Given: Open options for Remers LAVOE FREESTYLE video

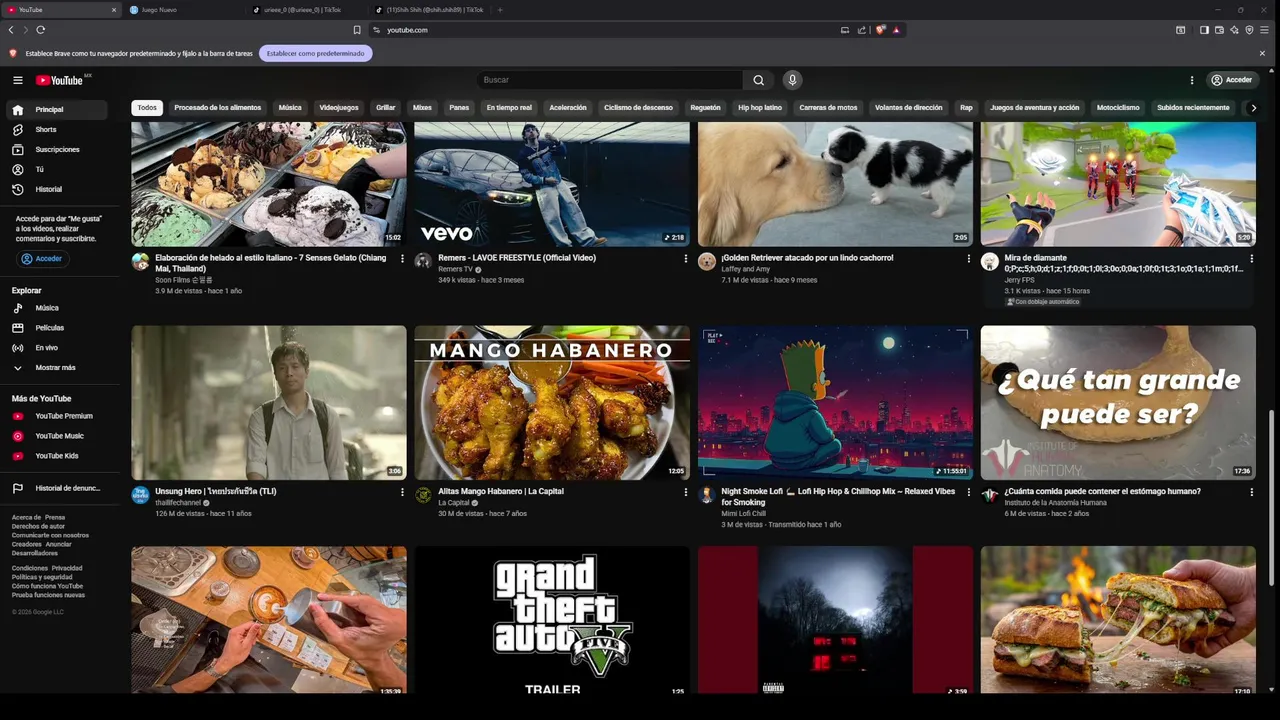Looking at the screenshot, I should [686, 259].
